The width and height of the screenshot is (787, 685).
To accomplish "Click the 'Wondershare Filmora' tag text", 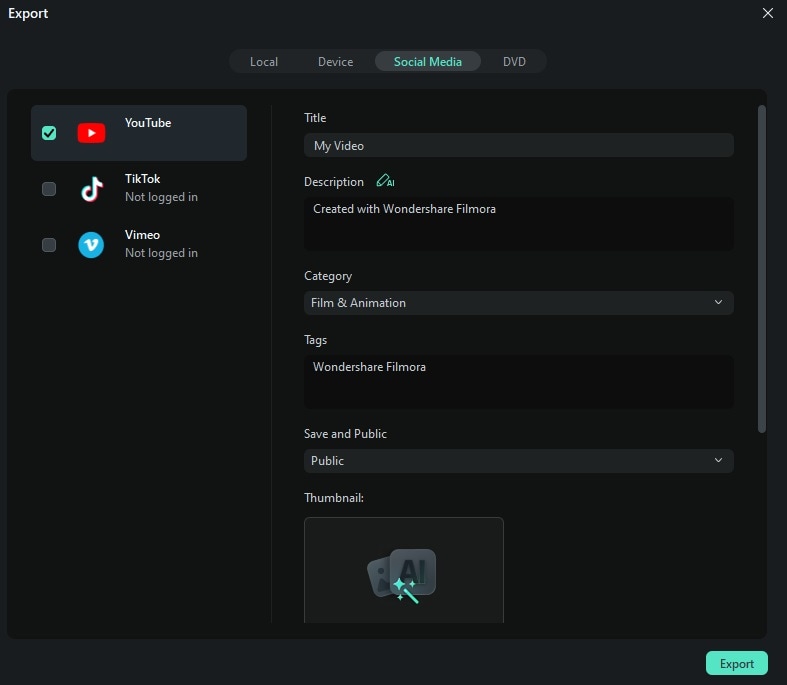I will pyautogui.click(x=369, y=367).
